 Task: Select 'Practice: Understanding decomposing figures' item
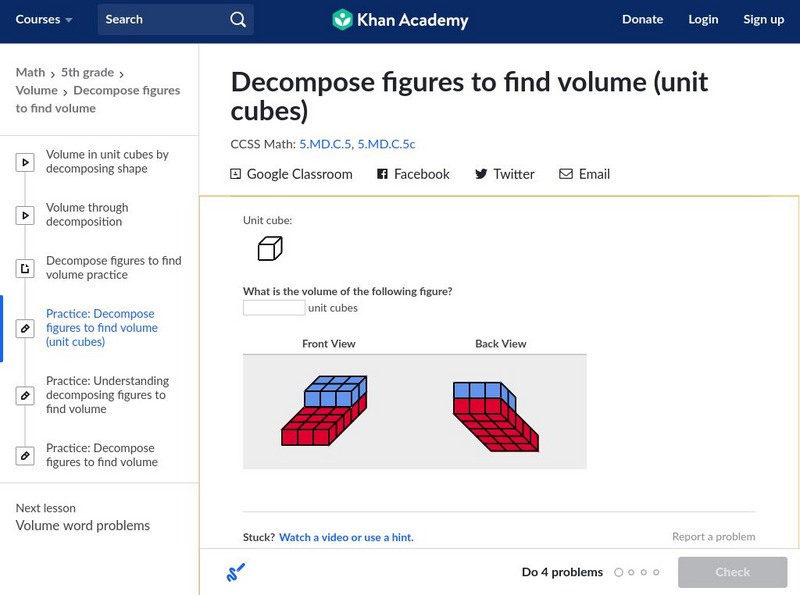coord(107,395)
